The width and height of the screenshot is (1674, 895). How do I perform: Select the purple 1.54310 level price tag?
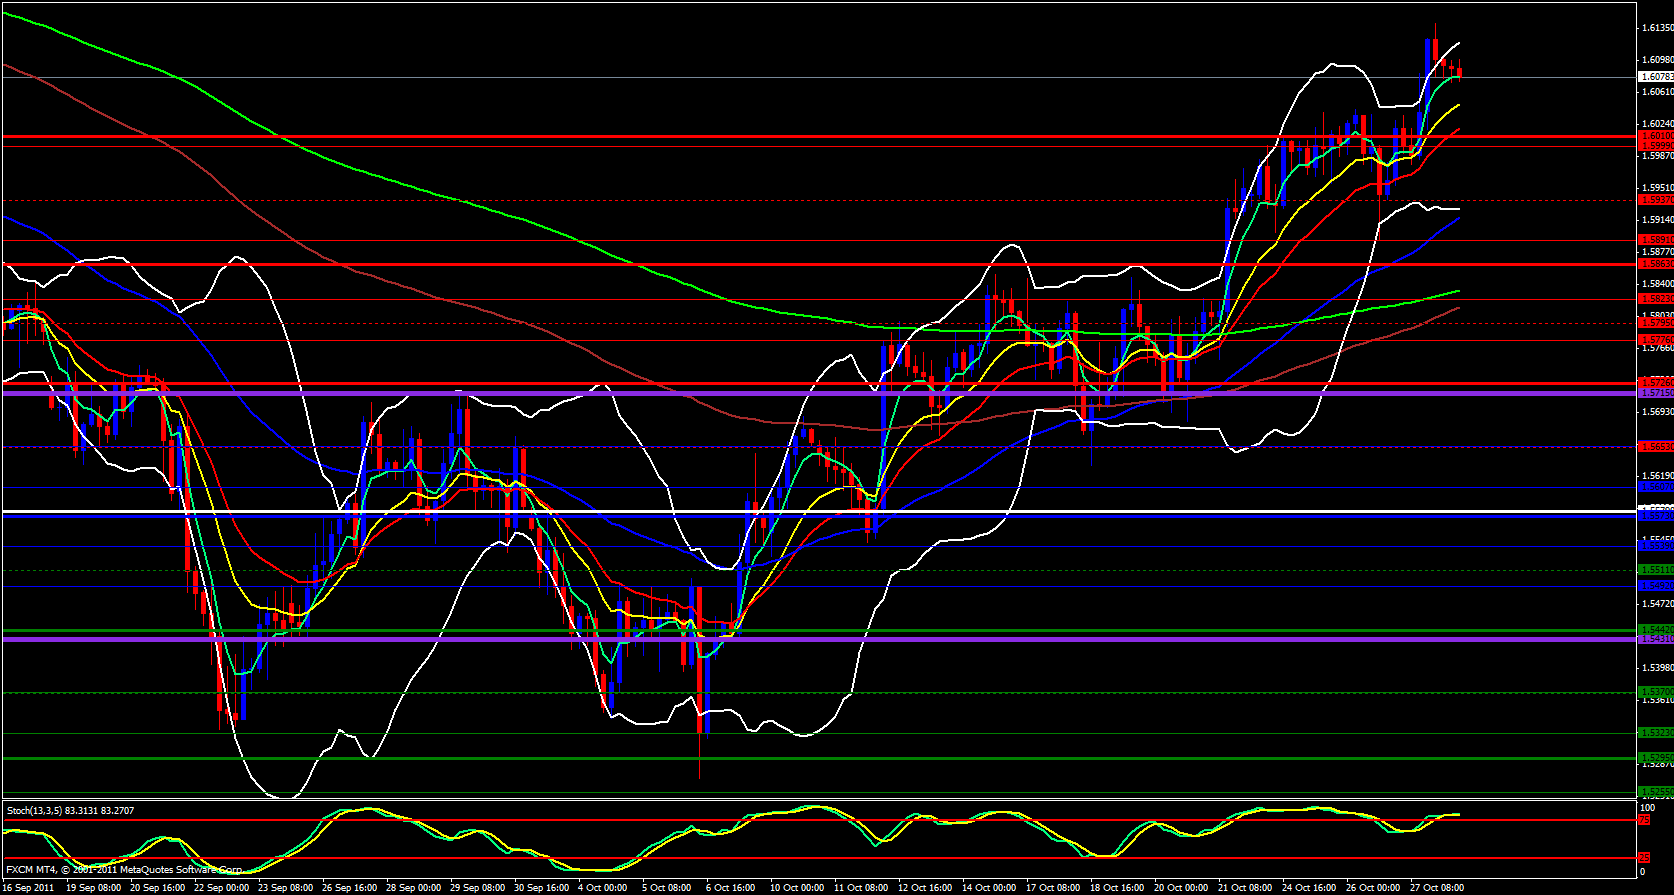click(x=1655, y=639)
